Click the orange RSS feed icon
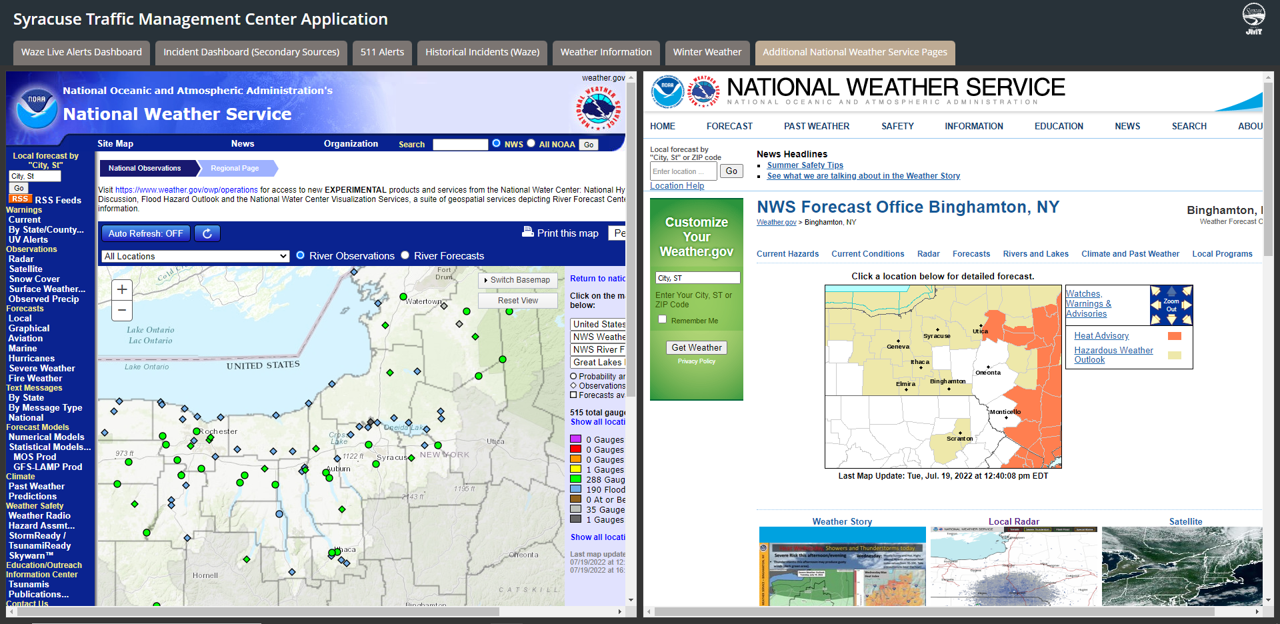This screenshot has width=1280, height=624. [x=20, y=199]
